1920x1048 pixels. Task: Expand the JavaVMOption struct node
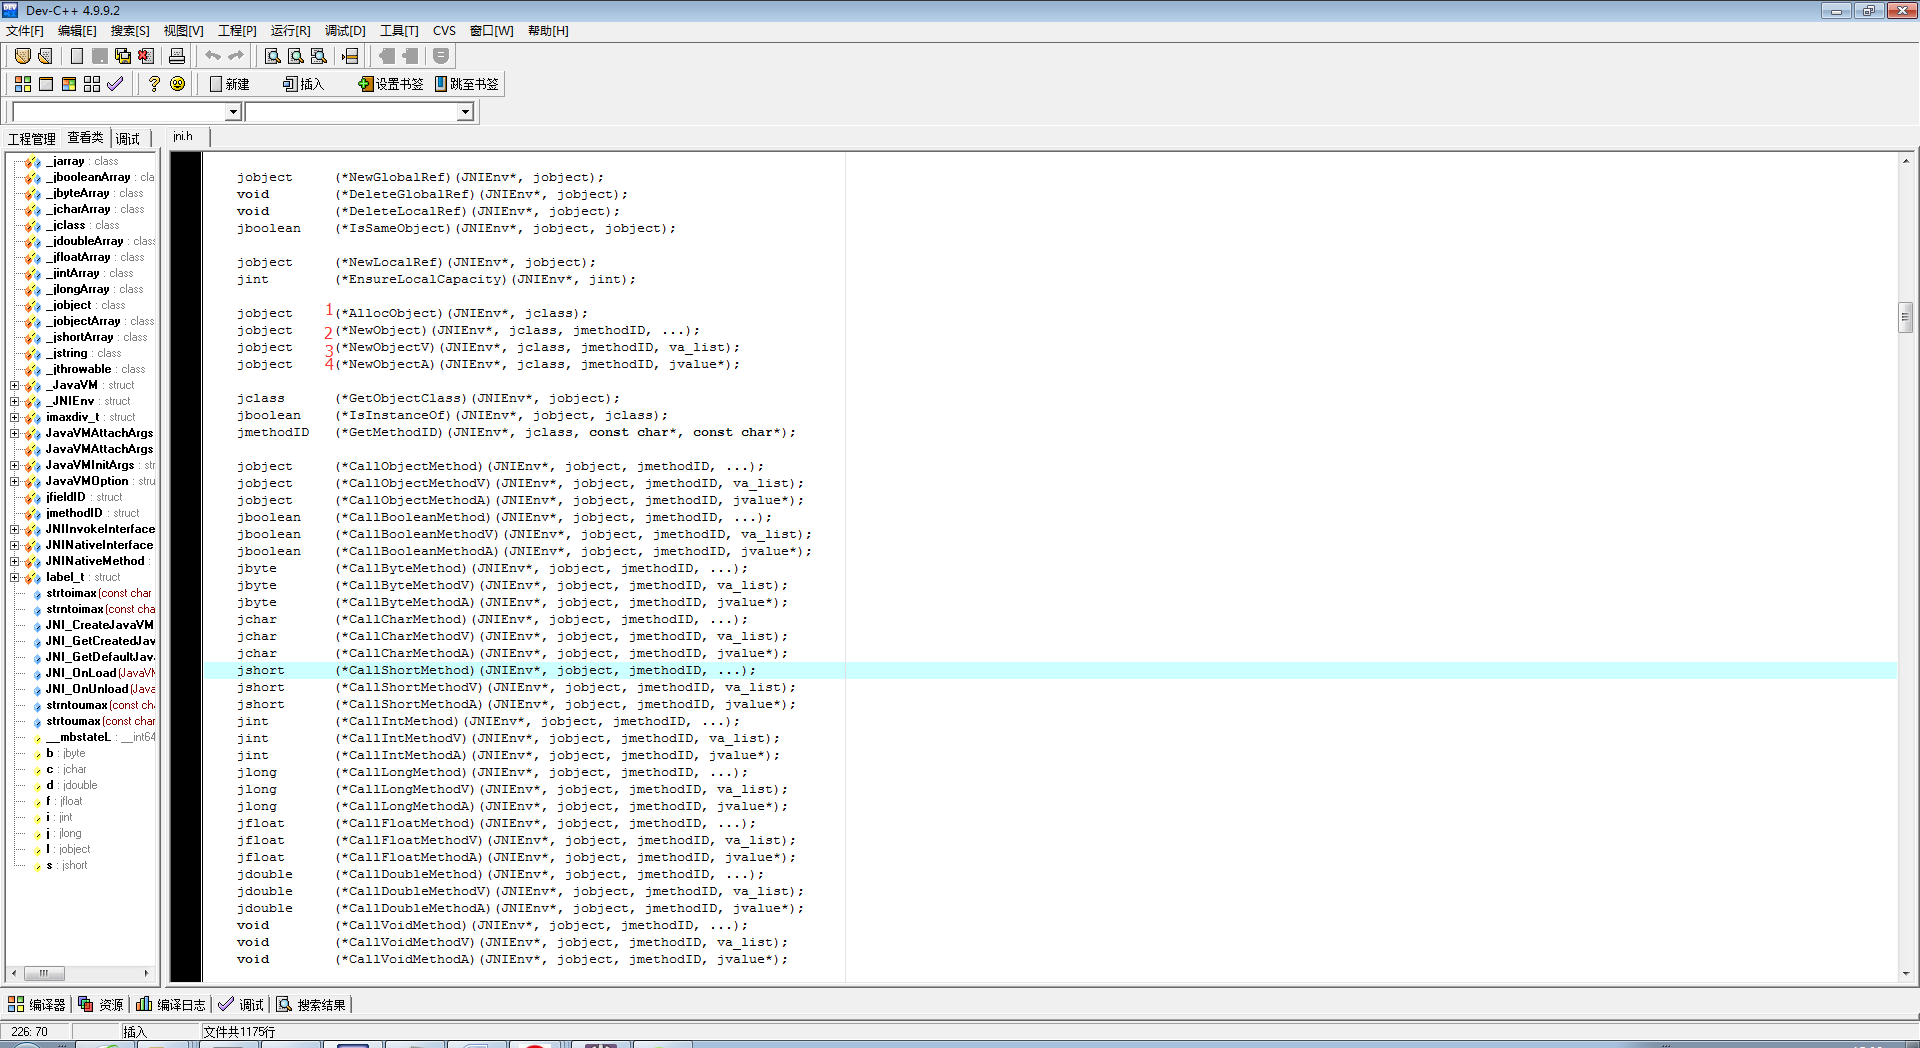[x=15, y=481]
